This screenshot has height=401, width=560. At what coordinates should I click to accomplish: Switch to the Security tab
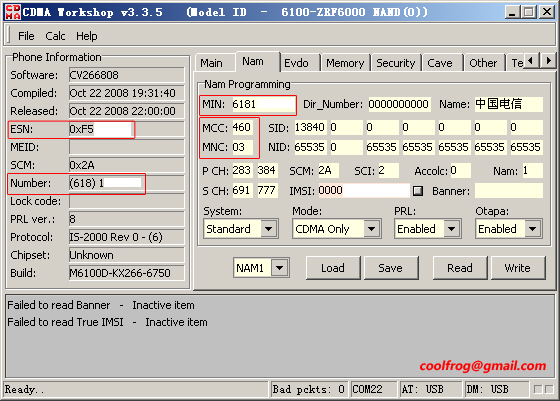(x=395, y=63)
